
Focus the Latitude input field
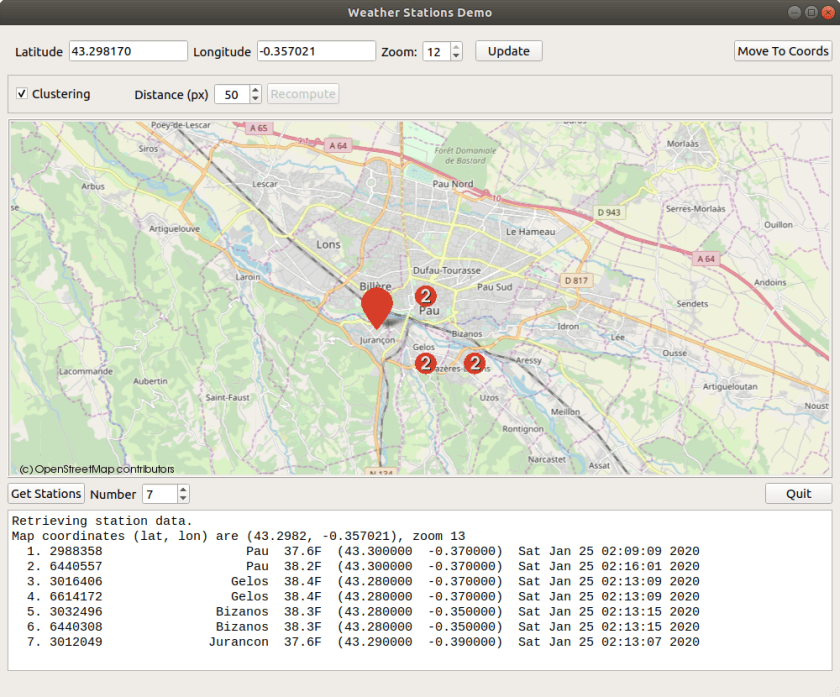pyautogui.click(x=128, y=51)
